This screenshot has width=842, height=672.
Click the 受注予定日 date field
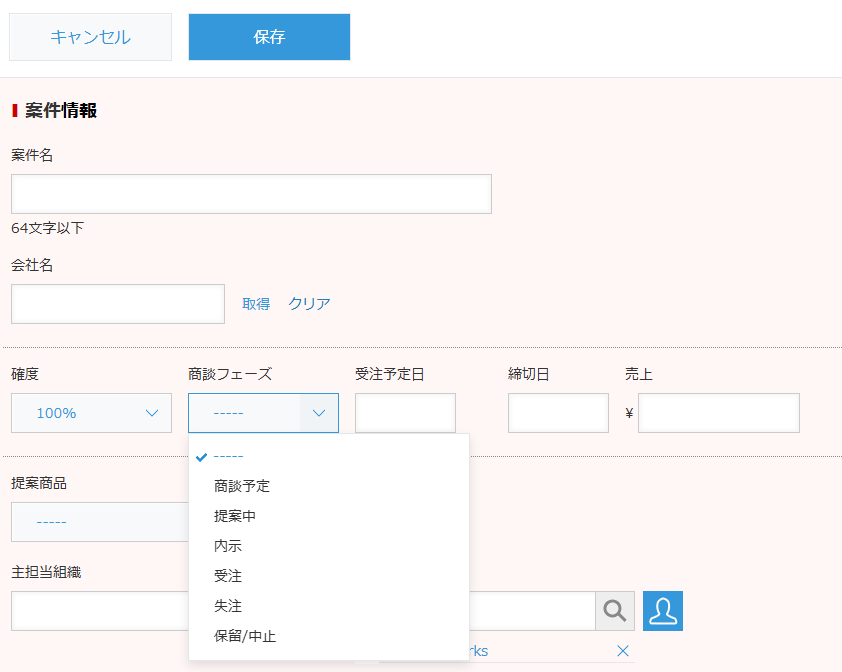click(x=405, y=413)
